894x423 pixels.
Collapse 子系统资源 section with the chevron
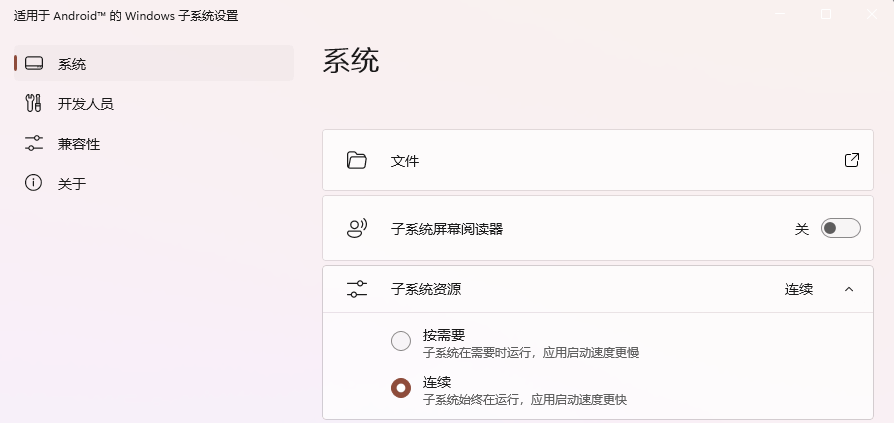point(849,289)
